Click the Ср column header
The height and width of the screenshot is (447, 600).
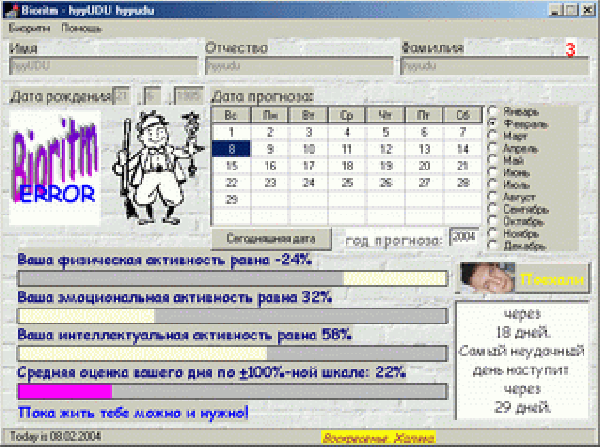(x=347, y=115)
